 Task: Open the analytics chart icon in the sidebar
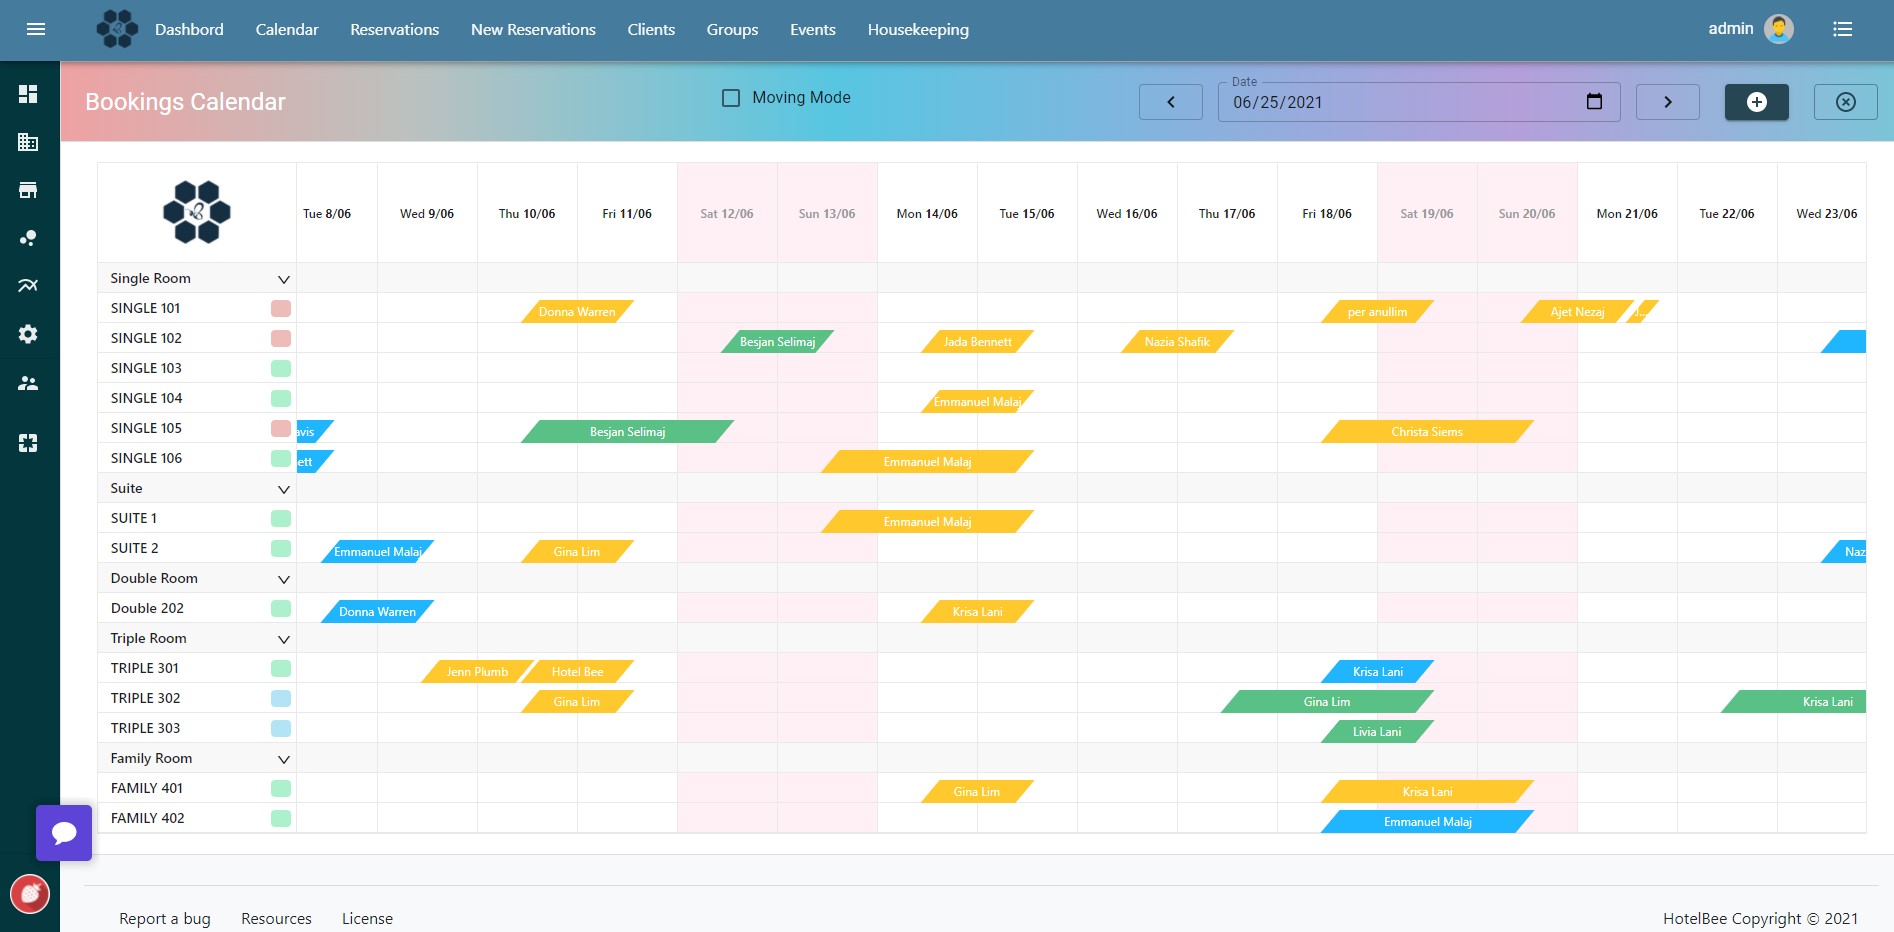pyautogui.click(x=27, y=285)
